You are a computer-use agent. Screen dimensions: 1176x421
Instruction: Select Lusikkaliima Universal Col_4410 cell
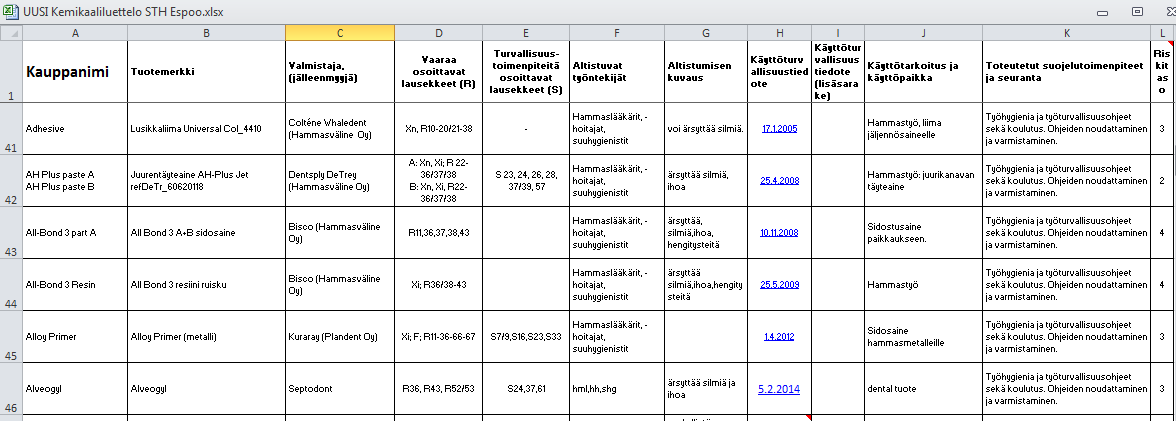[x=206, y=128]
